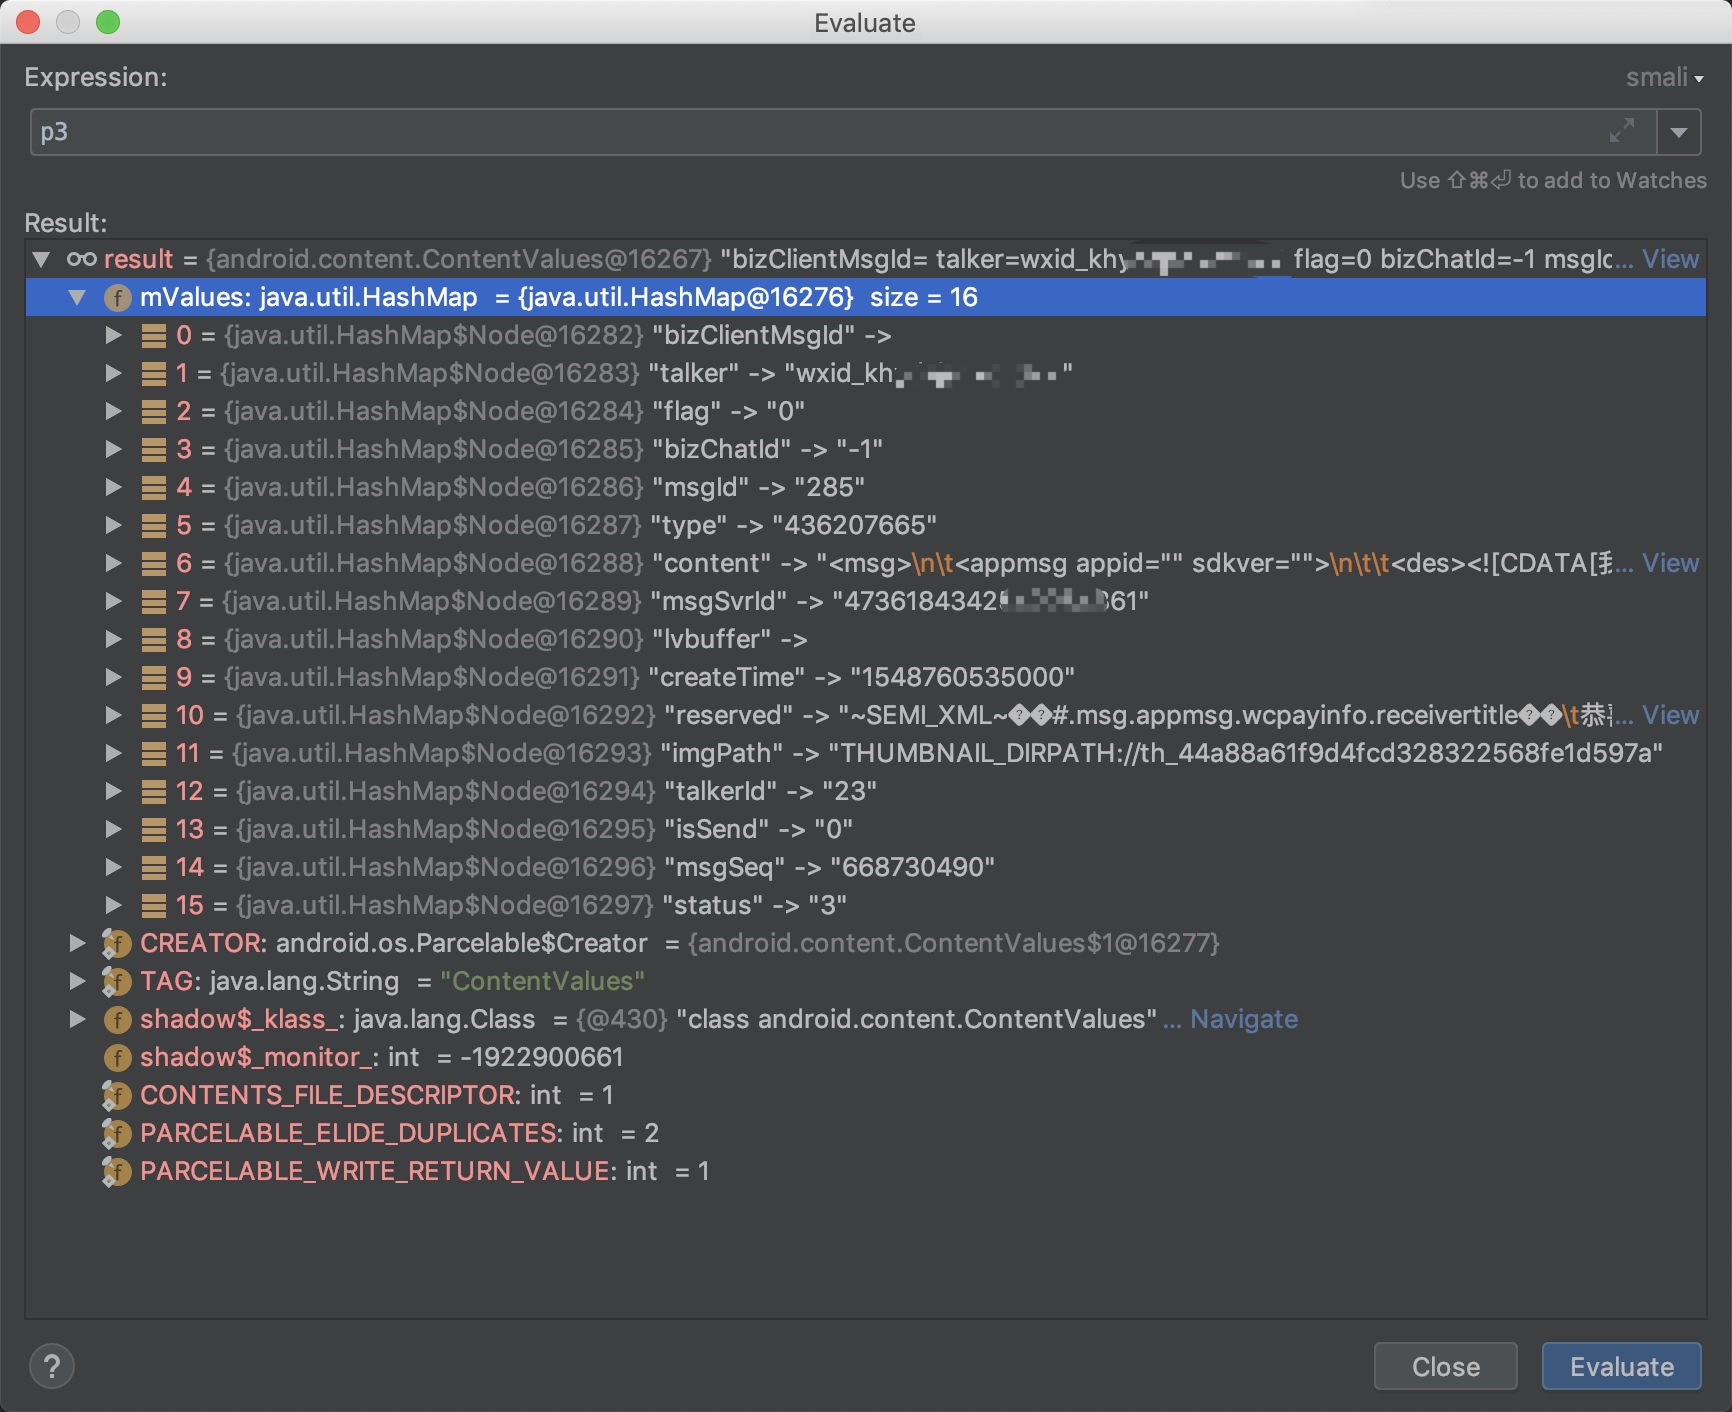The image size is (1732, 1412).
Task: Click View link on the result row
Action: coord(1670,259)
